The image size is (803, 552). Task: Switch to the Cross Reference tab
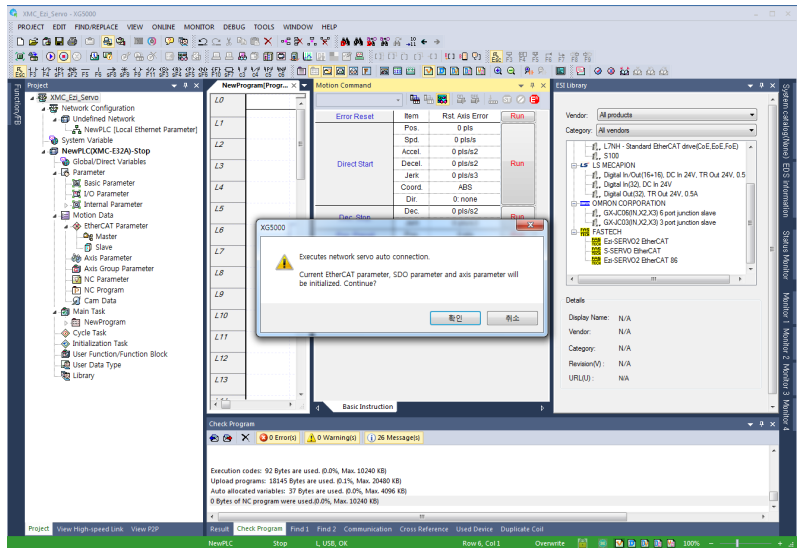click(424, 529)
